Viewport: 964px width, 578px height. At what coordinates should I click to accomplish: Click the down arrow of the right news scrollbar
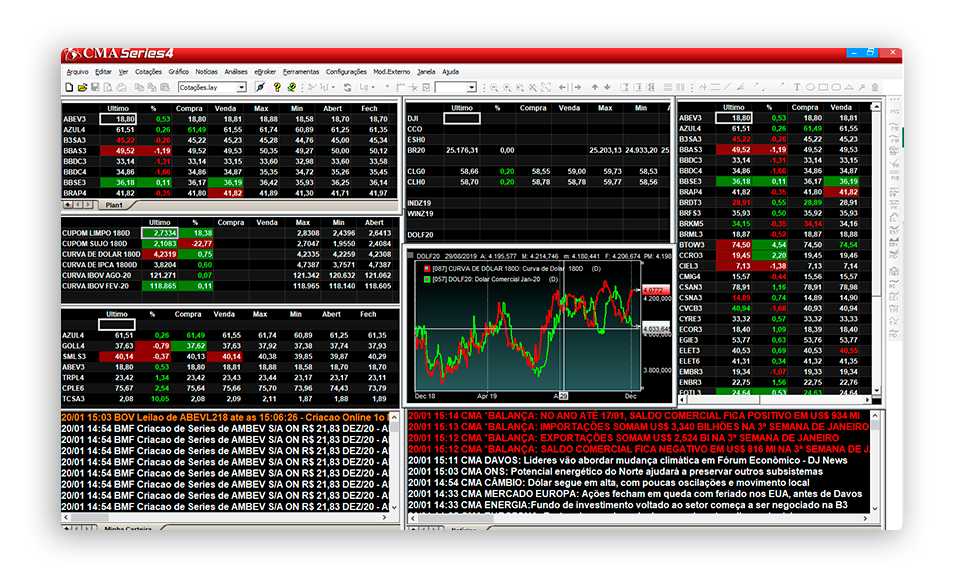tap(875, 509)
